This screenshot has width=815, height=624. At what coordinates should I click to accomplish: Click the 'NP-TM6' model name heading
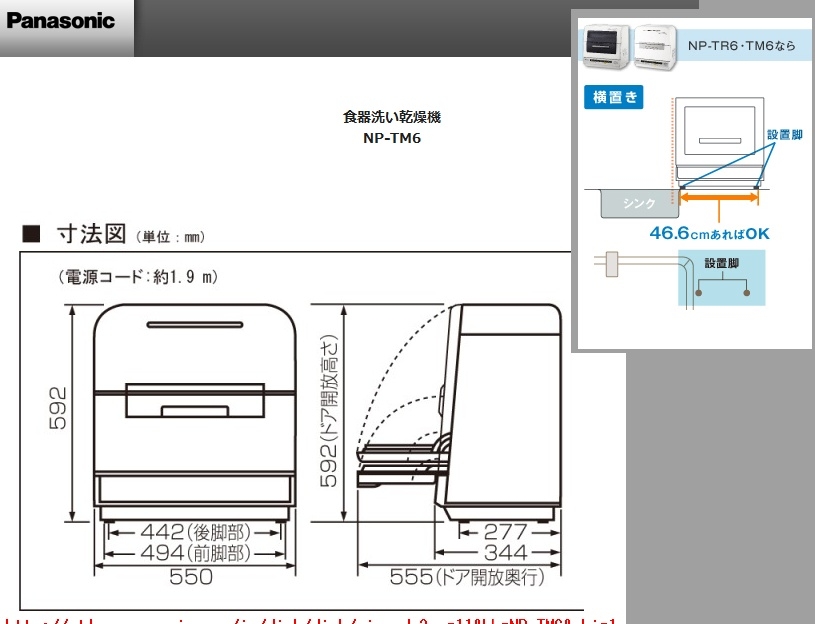point(392,139)
